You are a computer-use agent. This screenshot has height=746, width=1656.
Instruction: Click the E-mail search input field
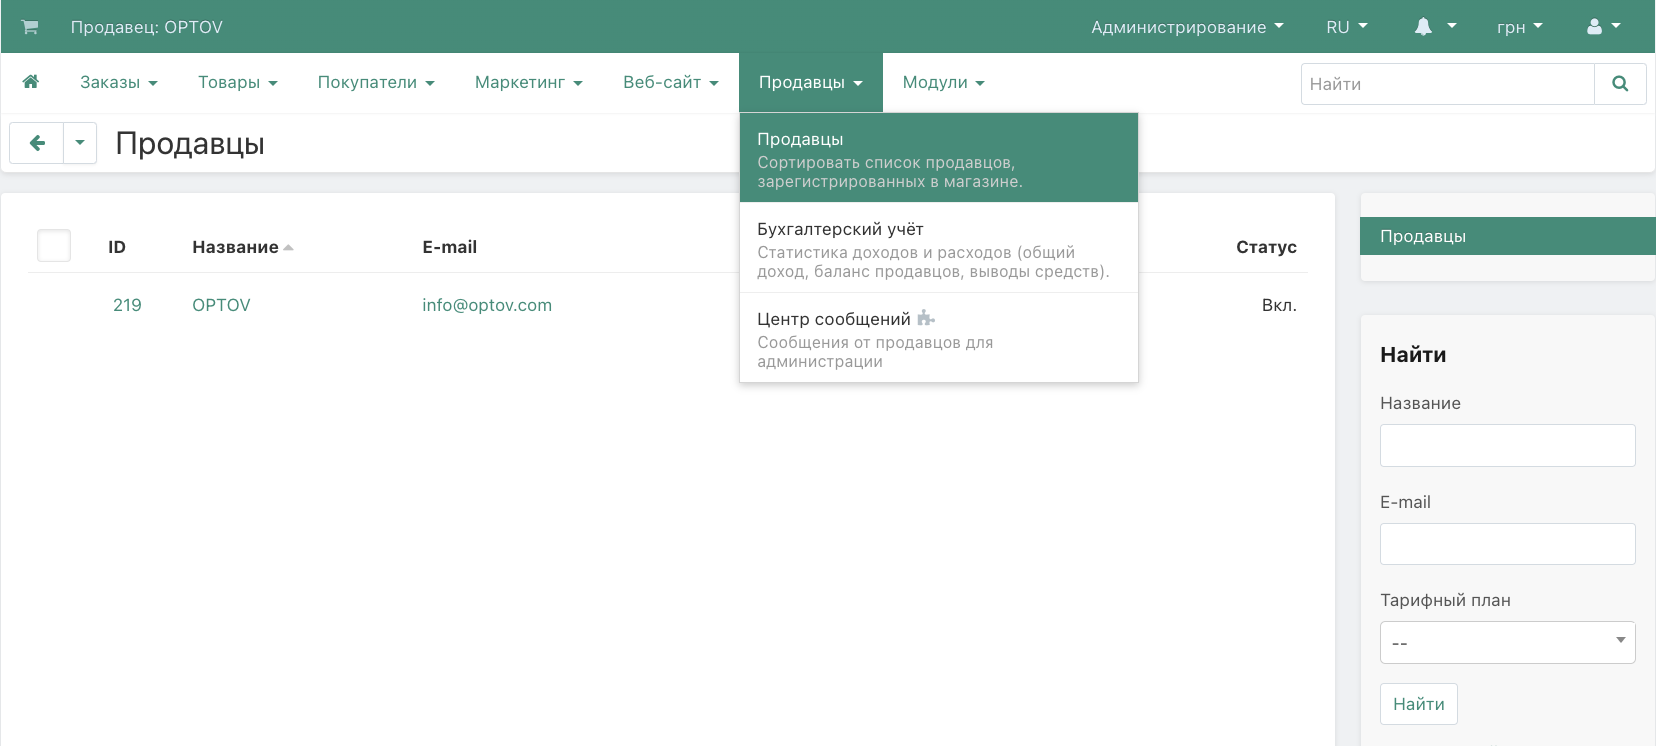point(1507,544)
